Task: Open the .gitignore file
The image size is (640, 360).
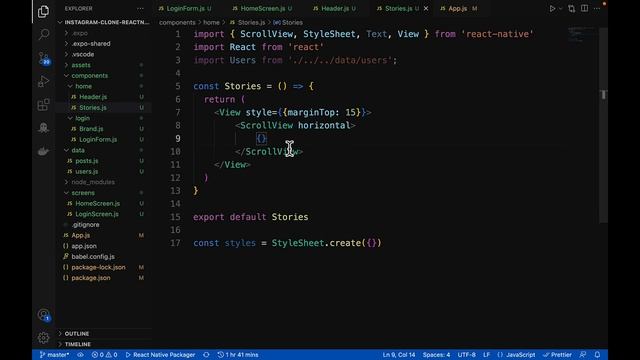Action: click(85, 224)
